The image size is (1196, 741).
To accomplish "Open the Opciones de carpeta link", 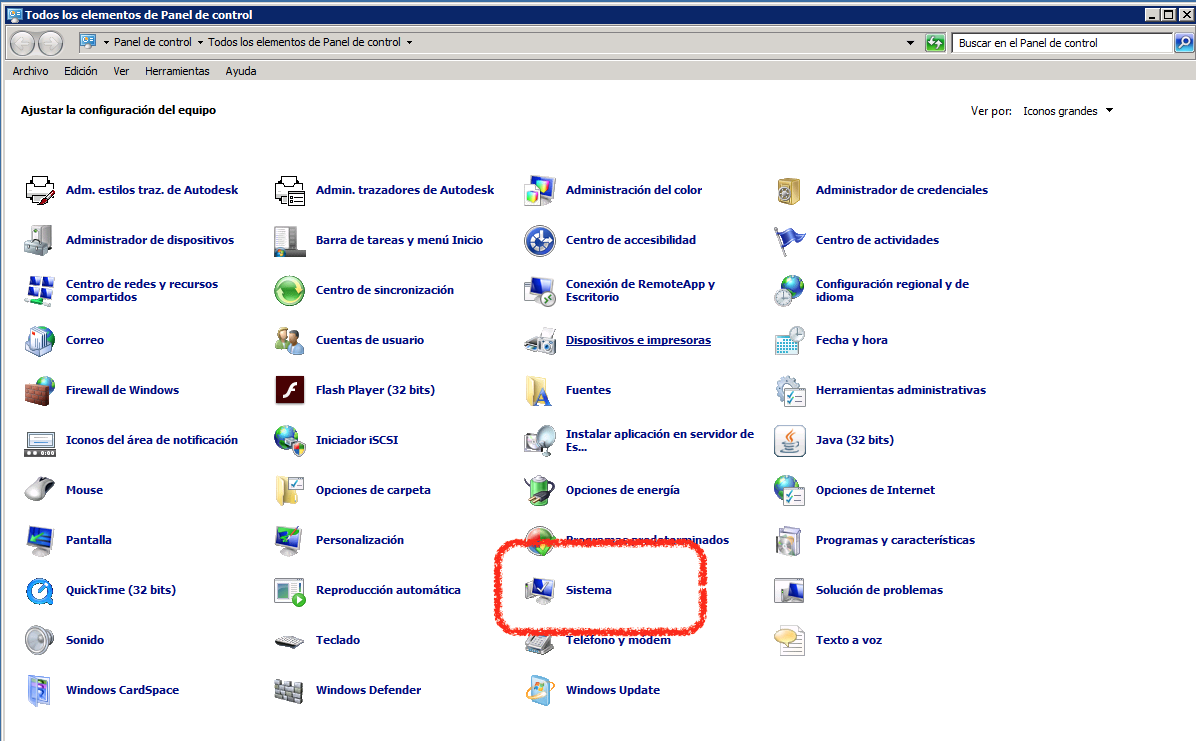I will 373,490.
